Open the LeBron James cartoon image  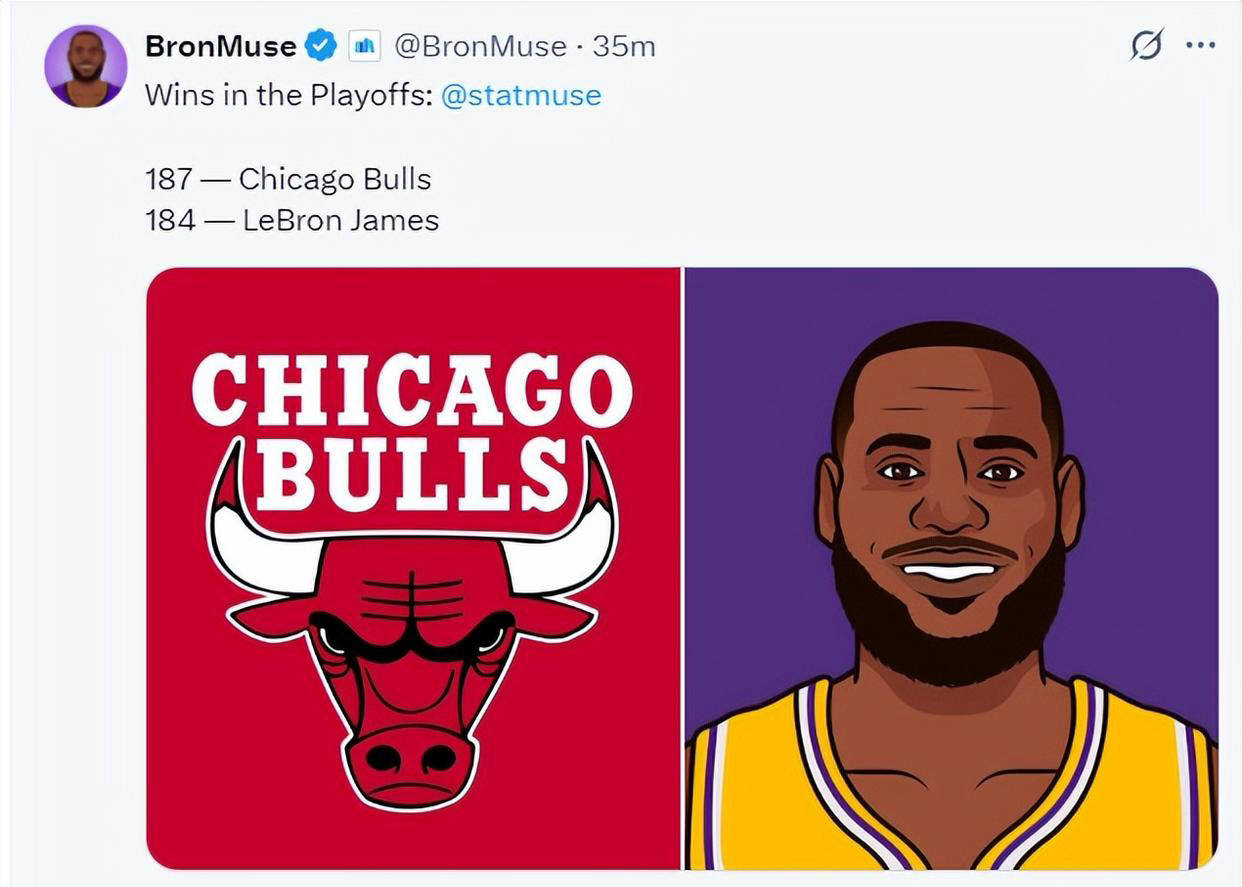click(x=951, y=568)
